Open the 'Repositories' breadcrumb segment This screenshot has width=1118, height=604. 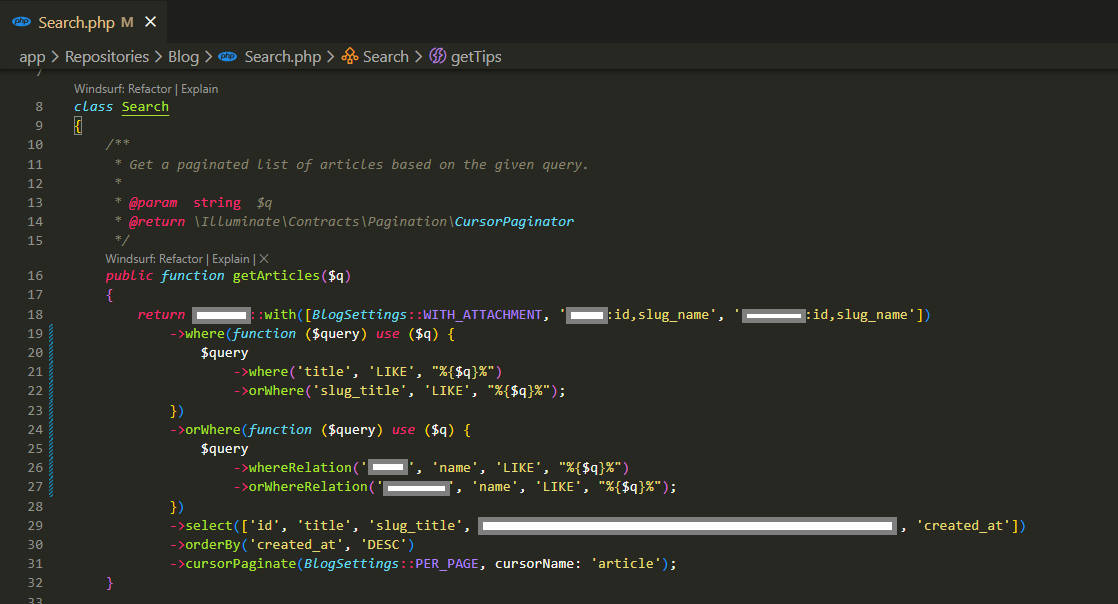coord(107,57)
